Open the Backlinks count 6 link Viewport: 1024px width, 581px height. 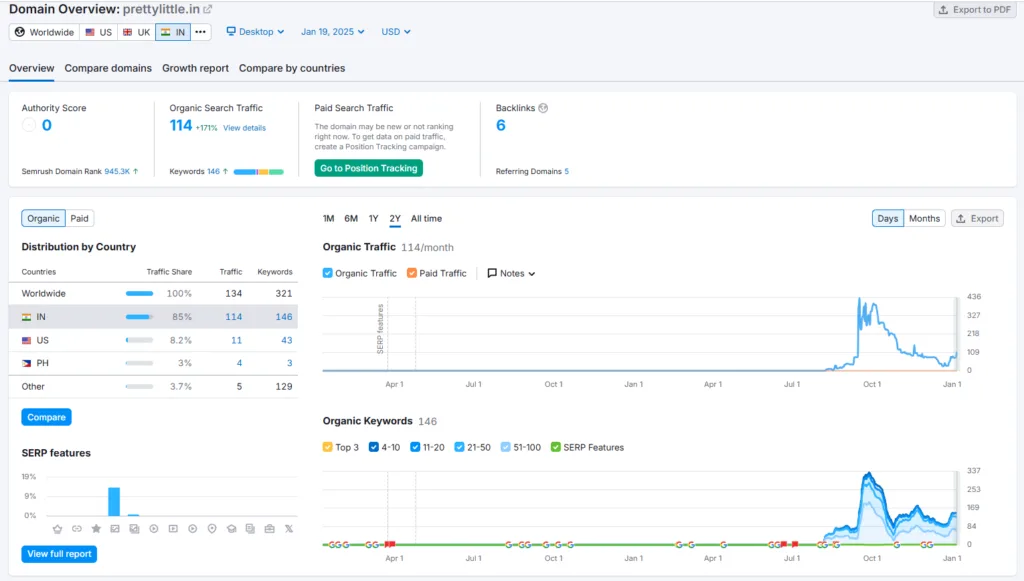pyautogui.click(x=501, y=125)
